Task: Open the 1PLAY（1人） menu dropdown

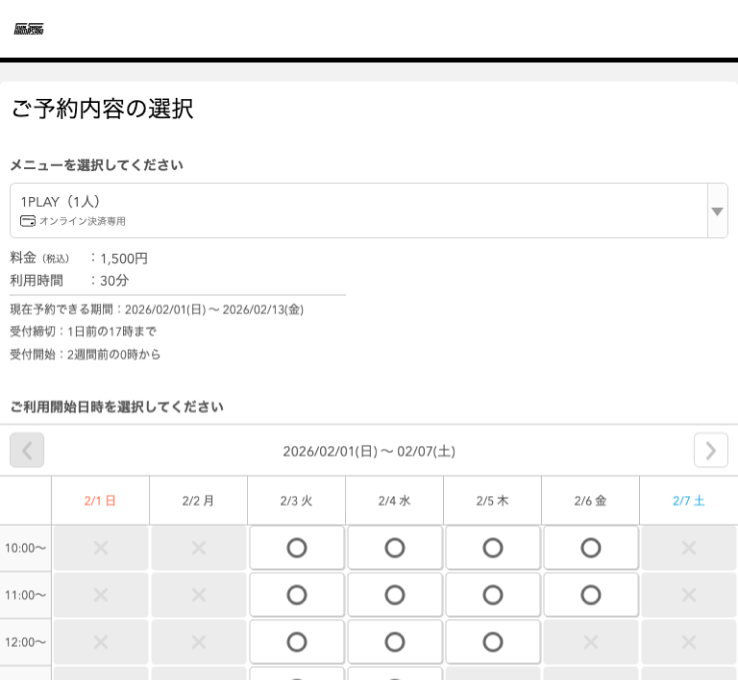Action: [369, 210]
